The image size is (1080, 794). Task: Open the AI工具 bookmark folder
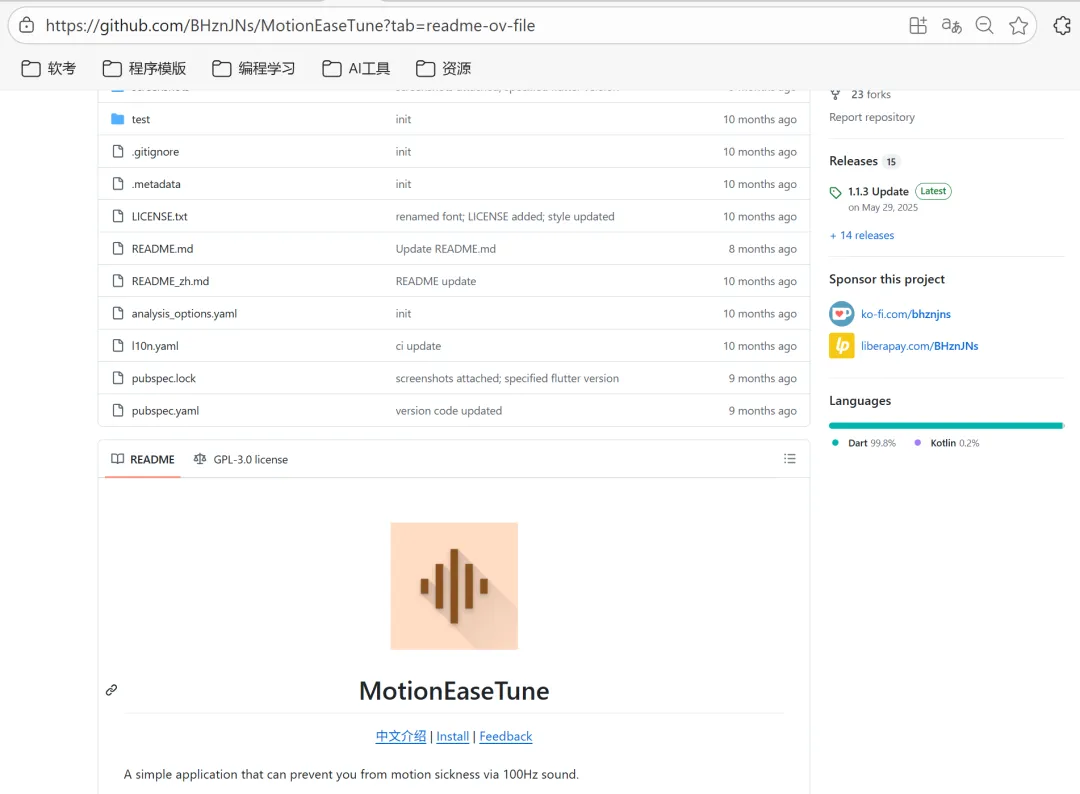point(356,68)
